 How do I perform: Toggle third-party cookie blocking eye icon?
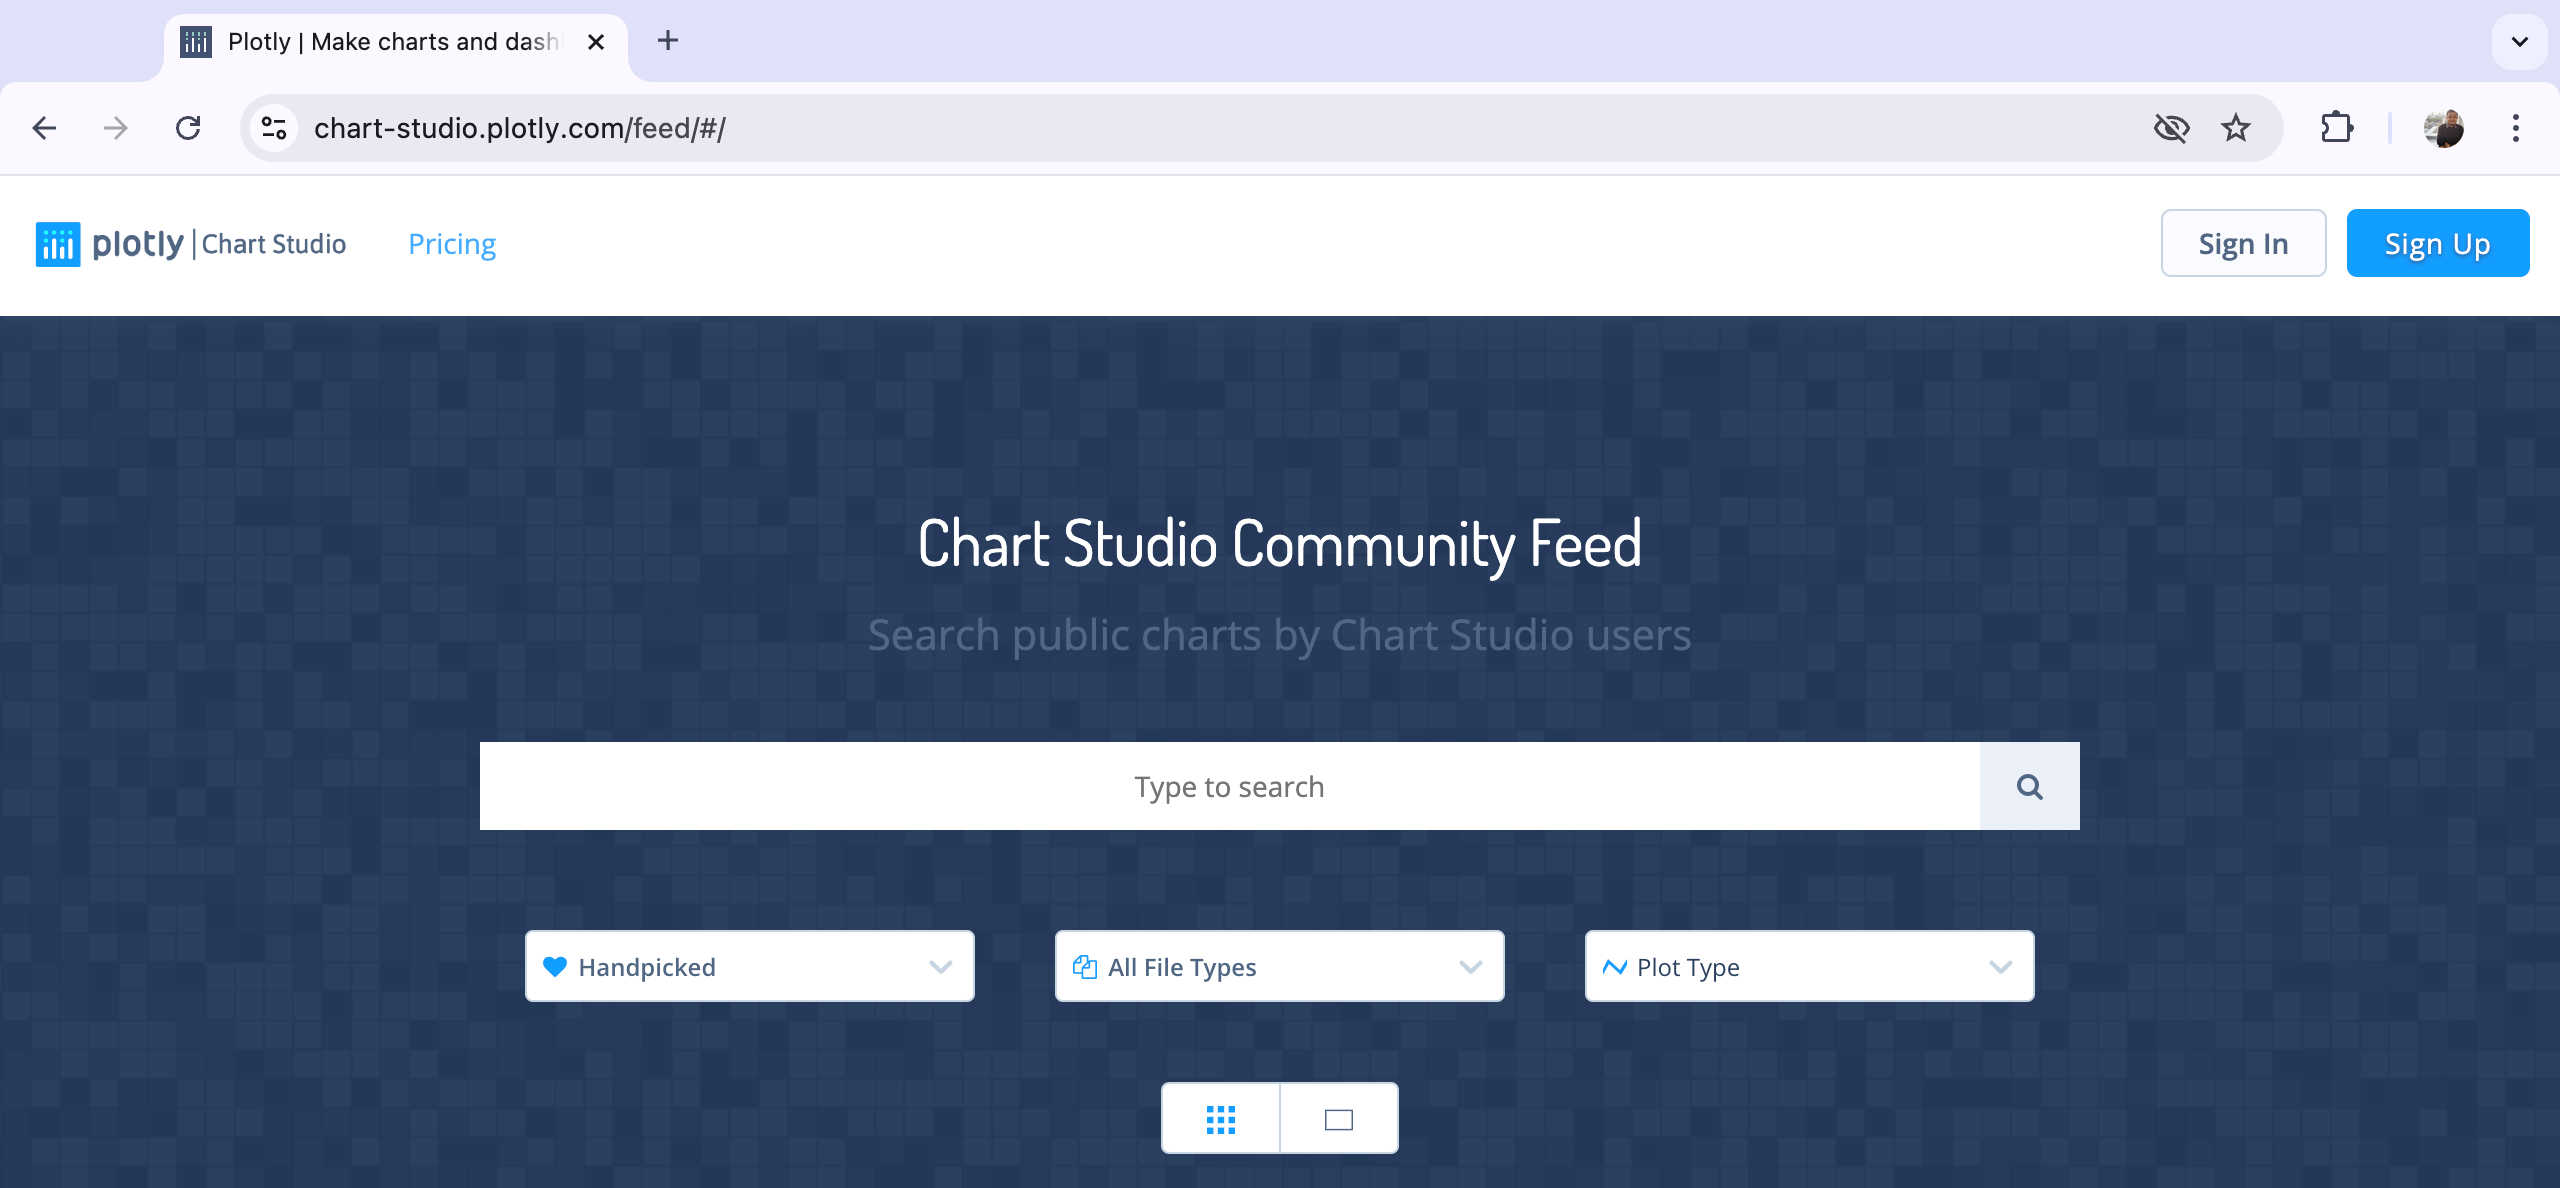click(2171, 128)
